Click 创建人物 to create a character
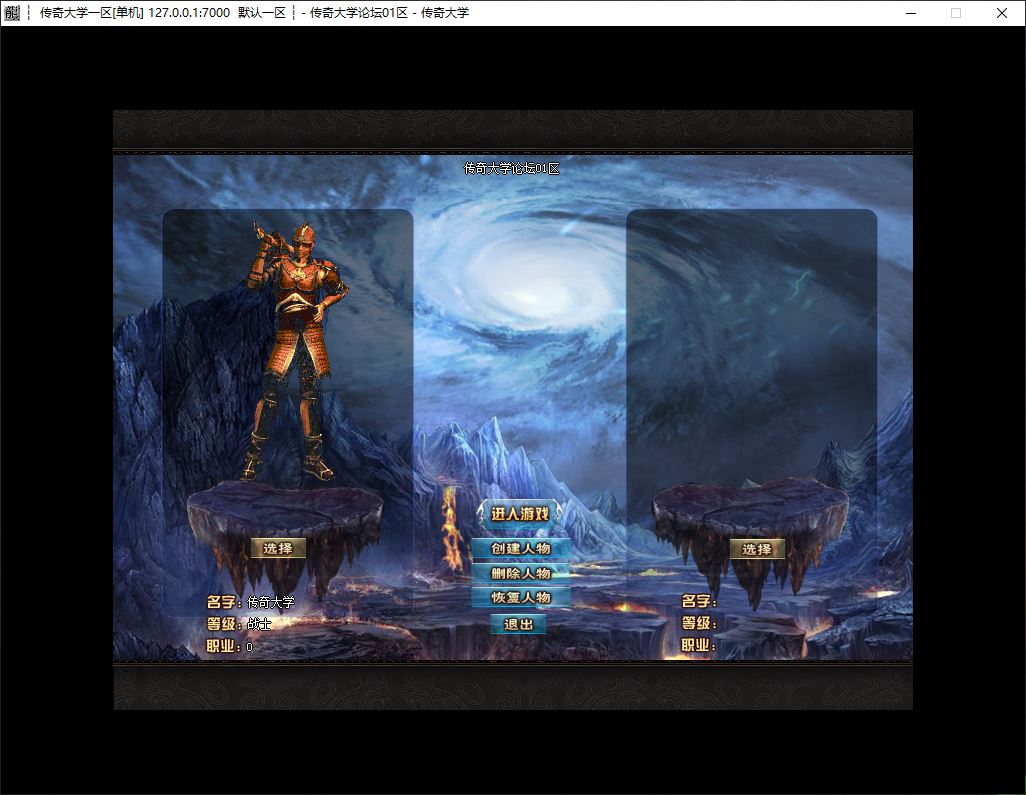 tap(521, 548)
